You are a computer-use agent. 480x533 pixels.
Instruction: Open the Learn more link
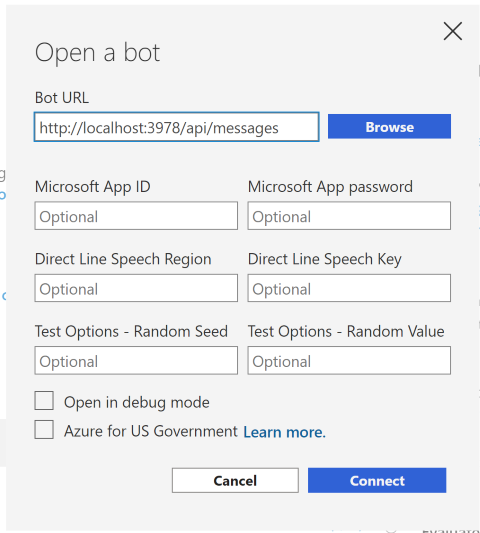click(285, 432)
